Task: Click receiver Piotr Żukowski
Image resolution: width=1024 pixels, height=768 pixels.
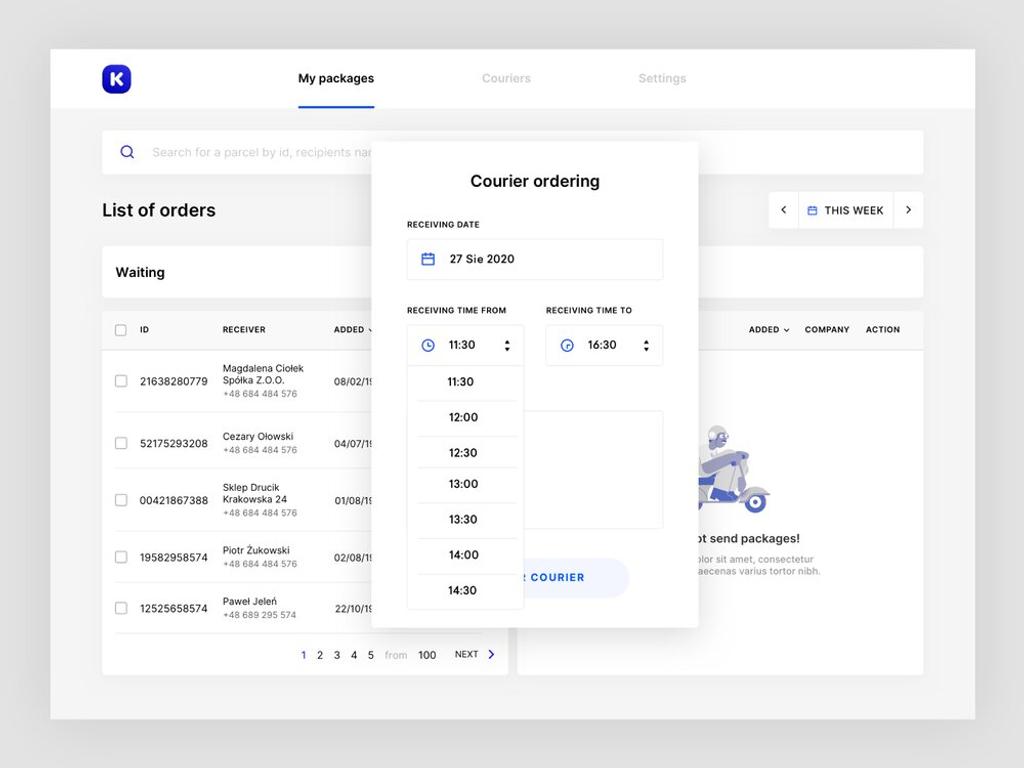Action: (256, 550)
